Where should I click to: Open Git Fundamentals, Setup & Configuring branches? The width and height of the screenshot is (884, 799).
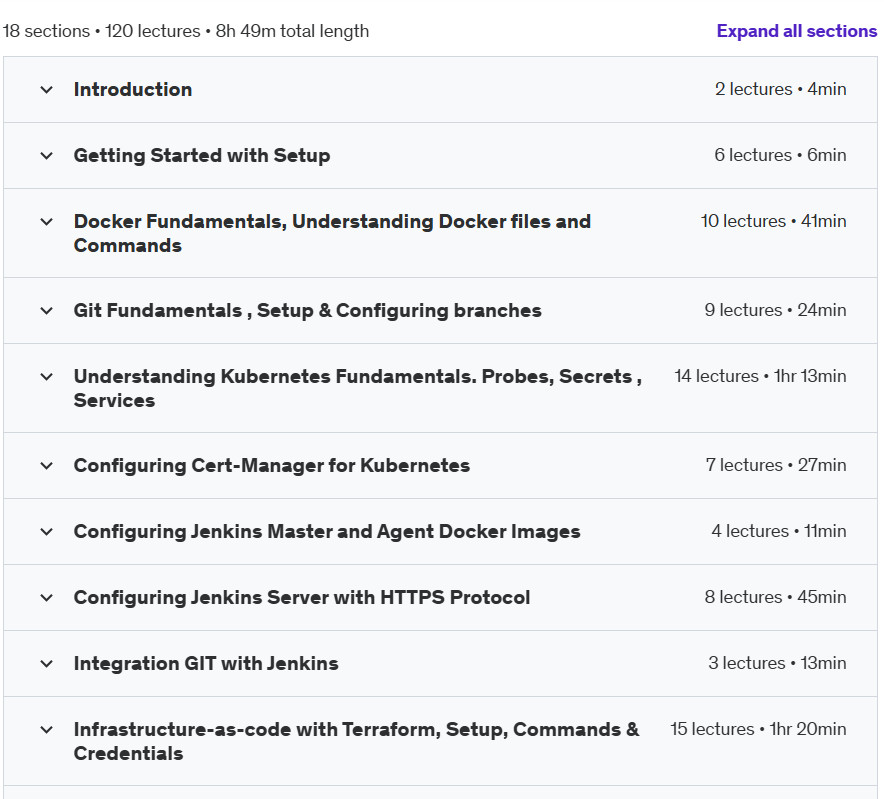[307, 311]
